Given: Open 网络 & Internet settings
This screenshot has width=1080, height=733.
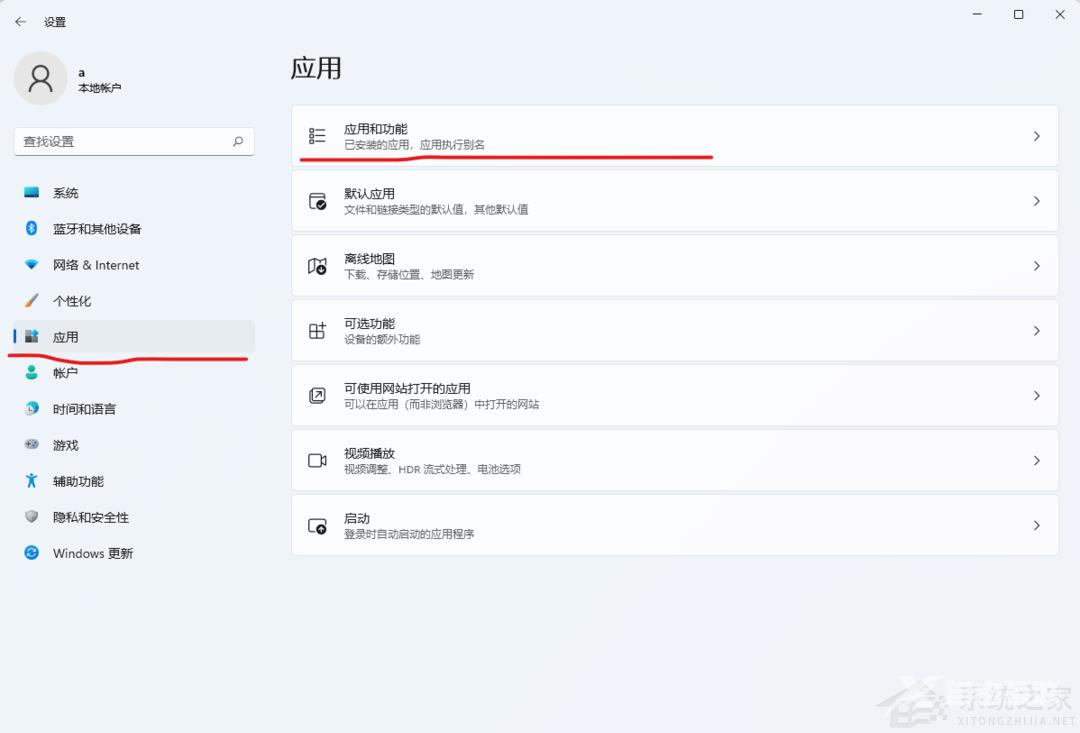Looking at the screenshot, I should pos(95,264).
